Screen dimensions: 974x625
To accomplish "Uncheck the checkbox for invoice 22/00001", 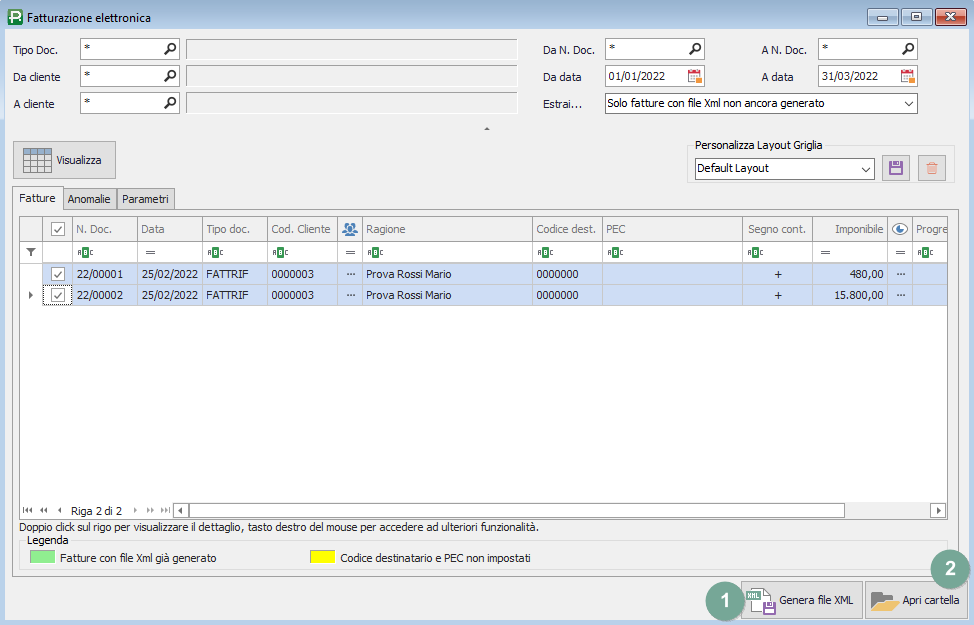I will click(58, 274).
